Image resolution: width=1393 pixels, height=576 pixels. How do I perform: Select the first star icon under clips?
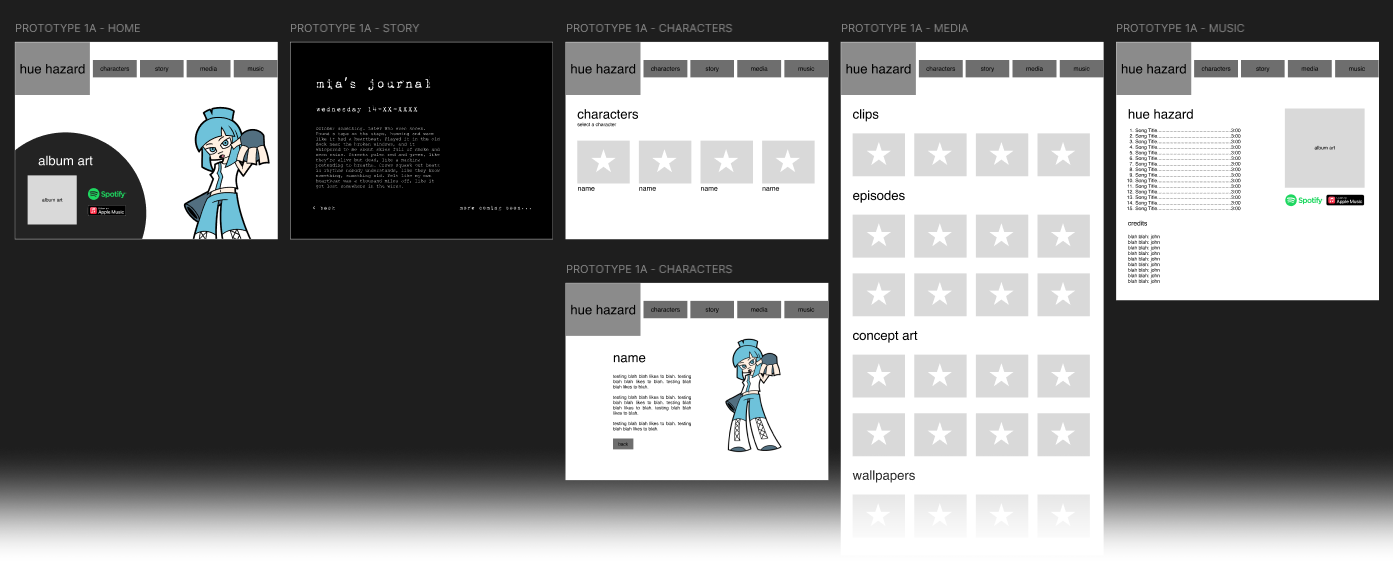pyautogui.click(x=879, y=155)
